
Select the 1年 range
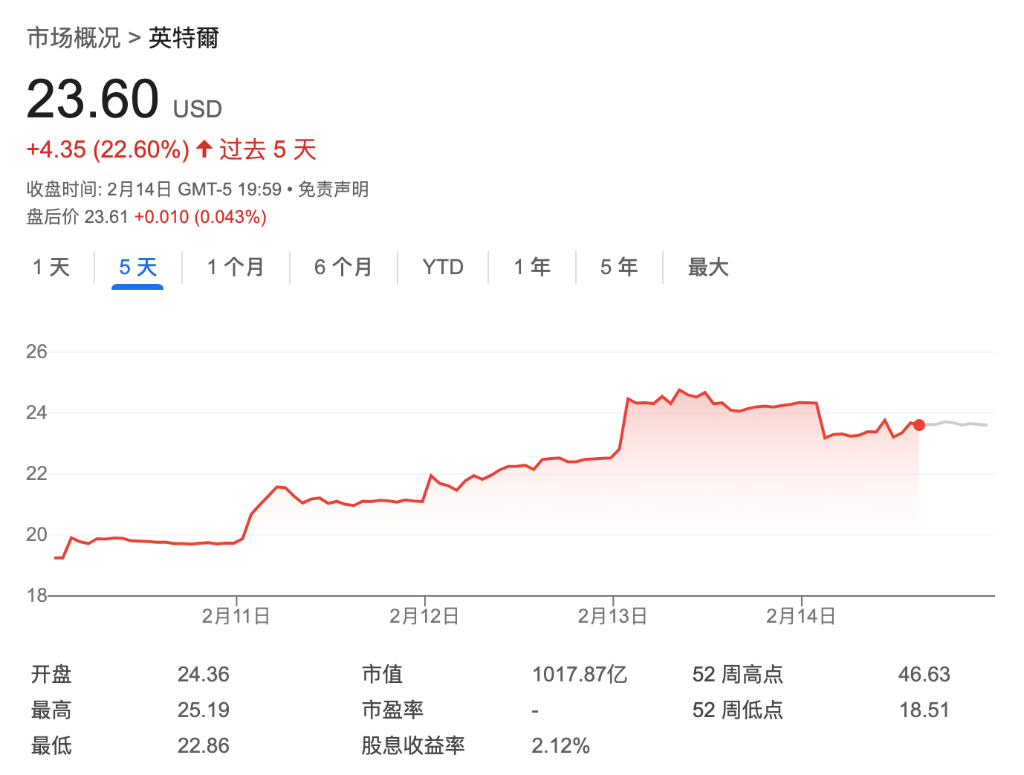[531, 267]
